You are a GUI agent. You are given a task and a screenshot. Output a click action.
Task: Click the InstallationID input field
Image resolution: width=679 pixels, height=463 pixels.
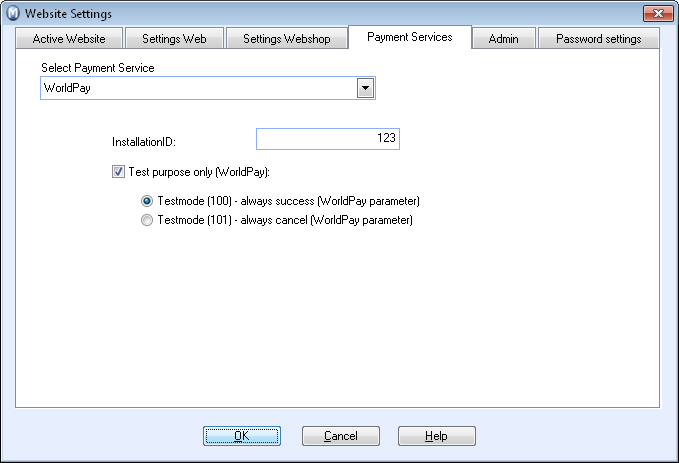click(328, 139)
